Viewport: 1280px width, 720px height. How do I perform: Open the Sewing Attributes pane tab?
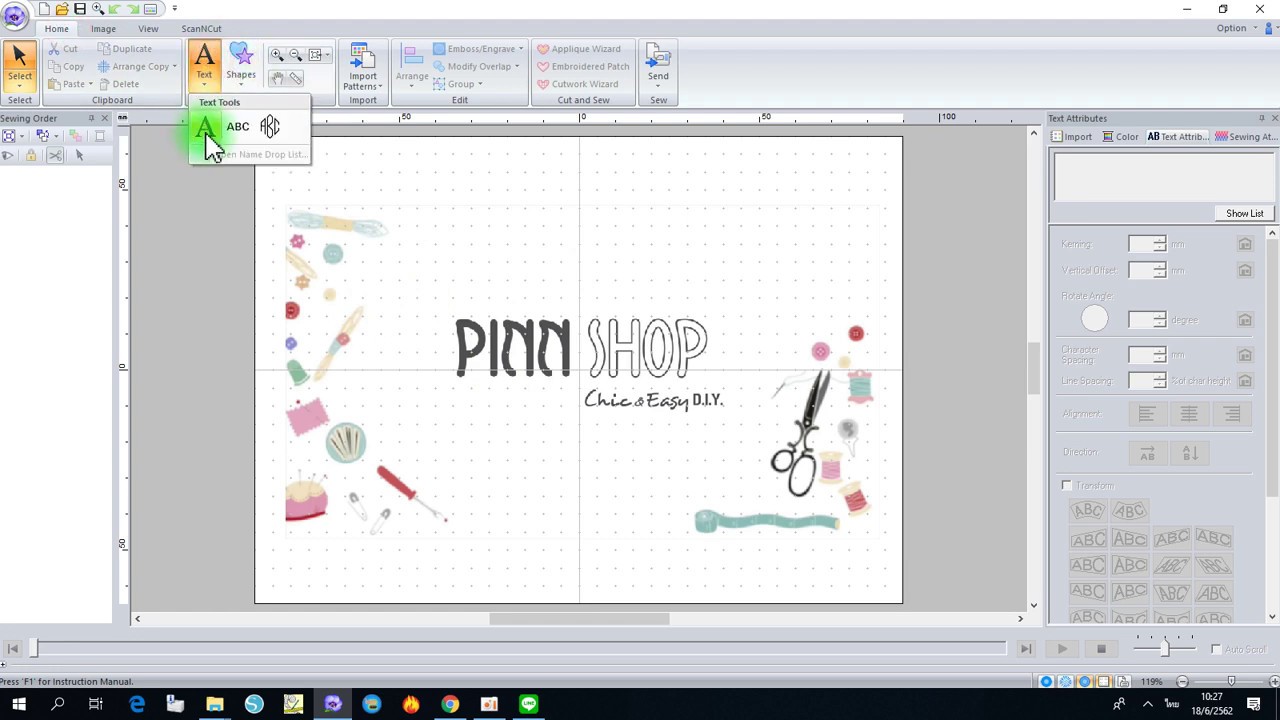(1244, 137)
